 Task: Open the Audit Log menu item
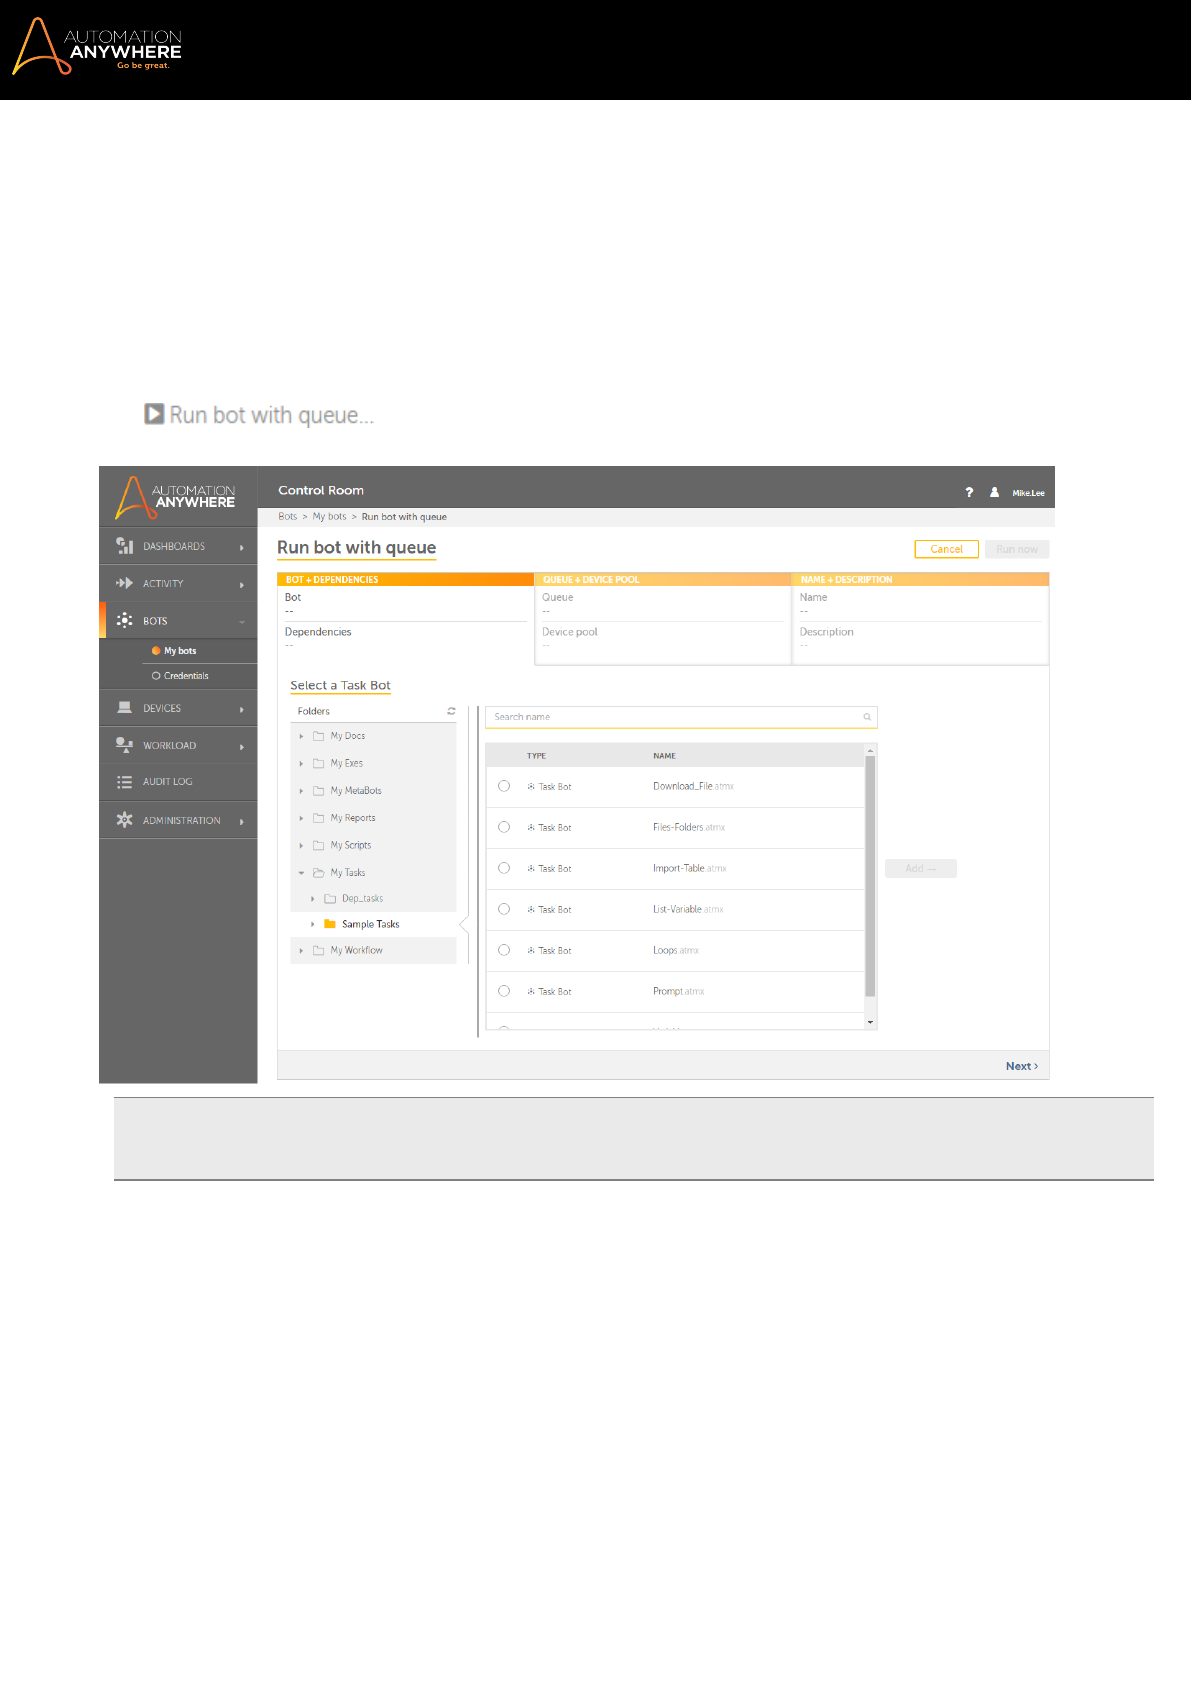pos(178,782)
